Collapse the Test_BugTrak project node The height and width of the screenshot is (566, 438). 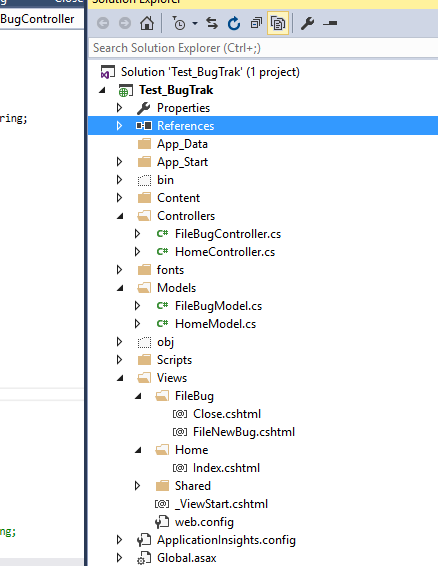[x=103, y=90]
